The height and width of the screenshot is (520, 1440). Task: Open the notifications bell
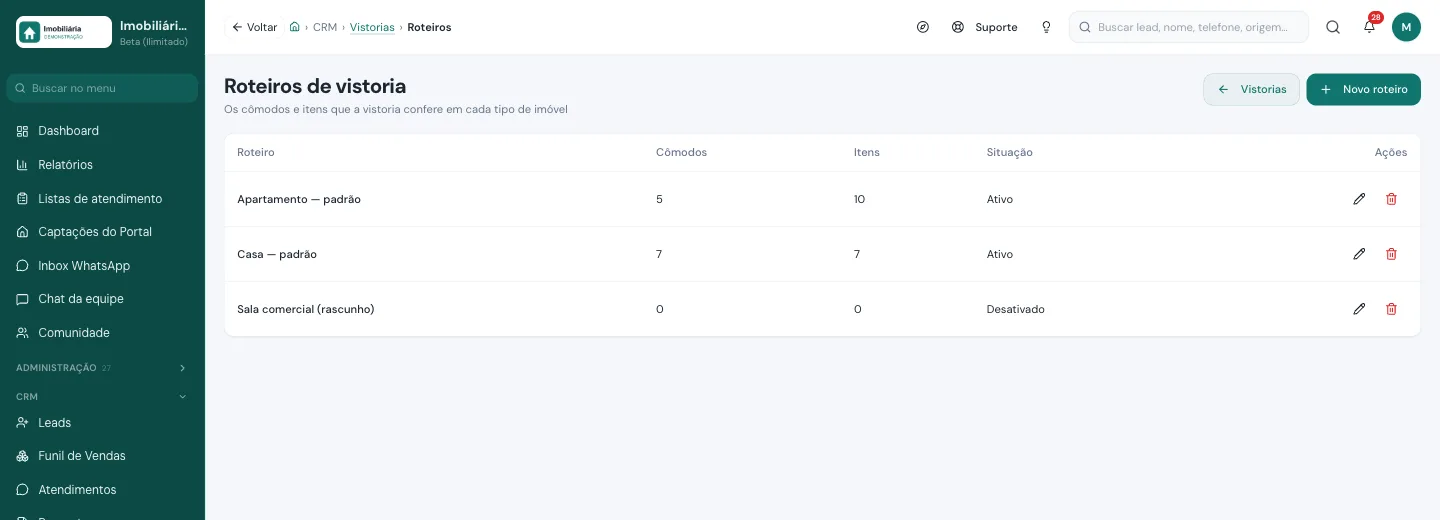pos(1370,27)
